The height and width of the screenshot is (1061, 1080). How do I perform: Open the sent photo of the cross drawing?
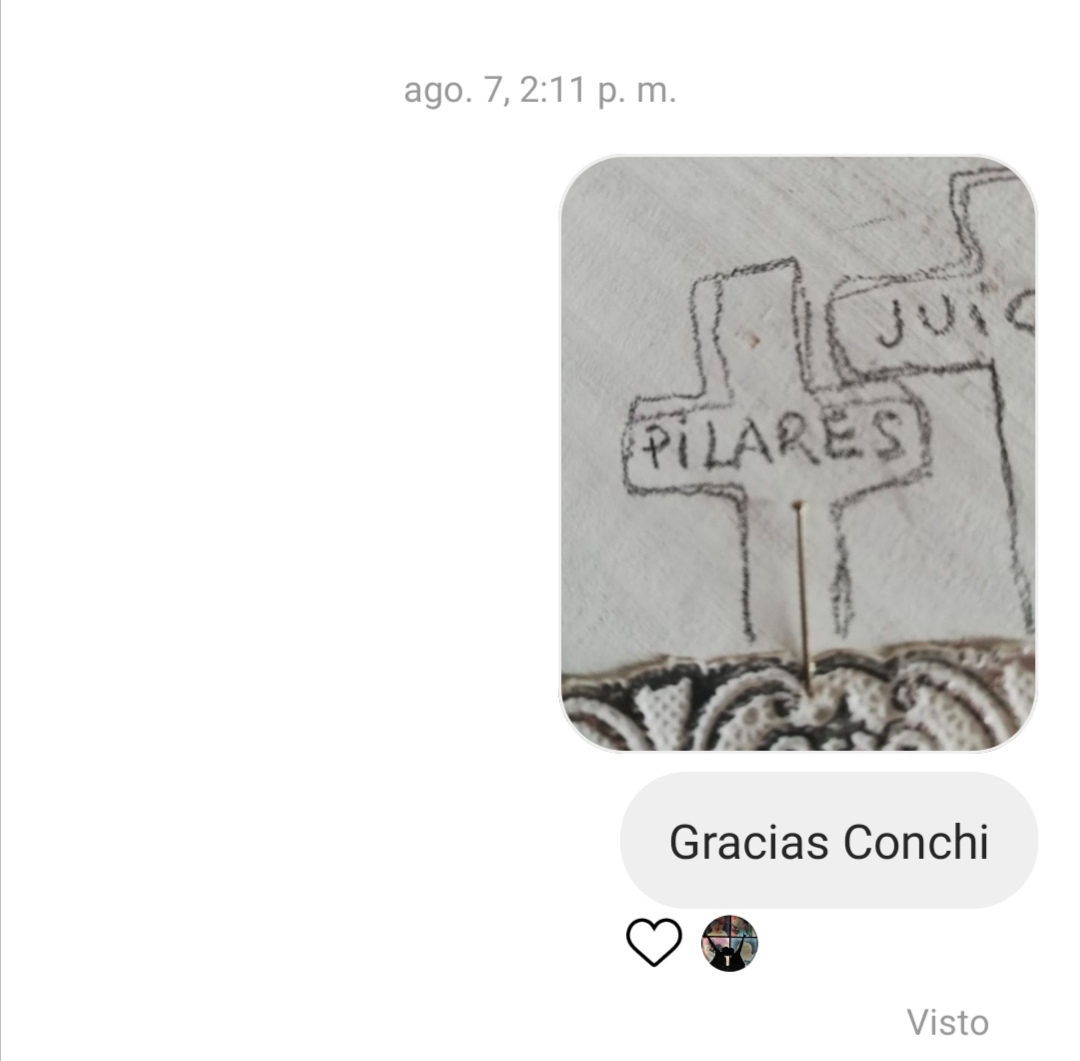pyautogui.click(x=798, y=453)
